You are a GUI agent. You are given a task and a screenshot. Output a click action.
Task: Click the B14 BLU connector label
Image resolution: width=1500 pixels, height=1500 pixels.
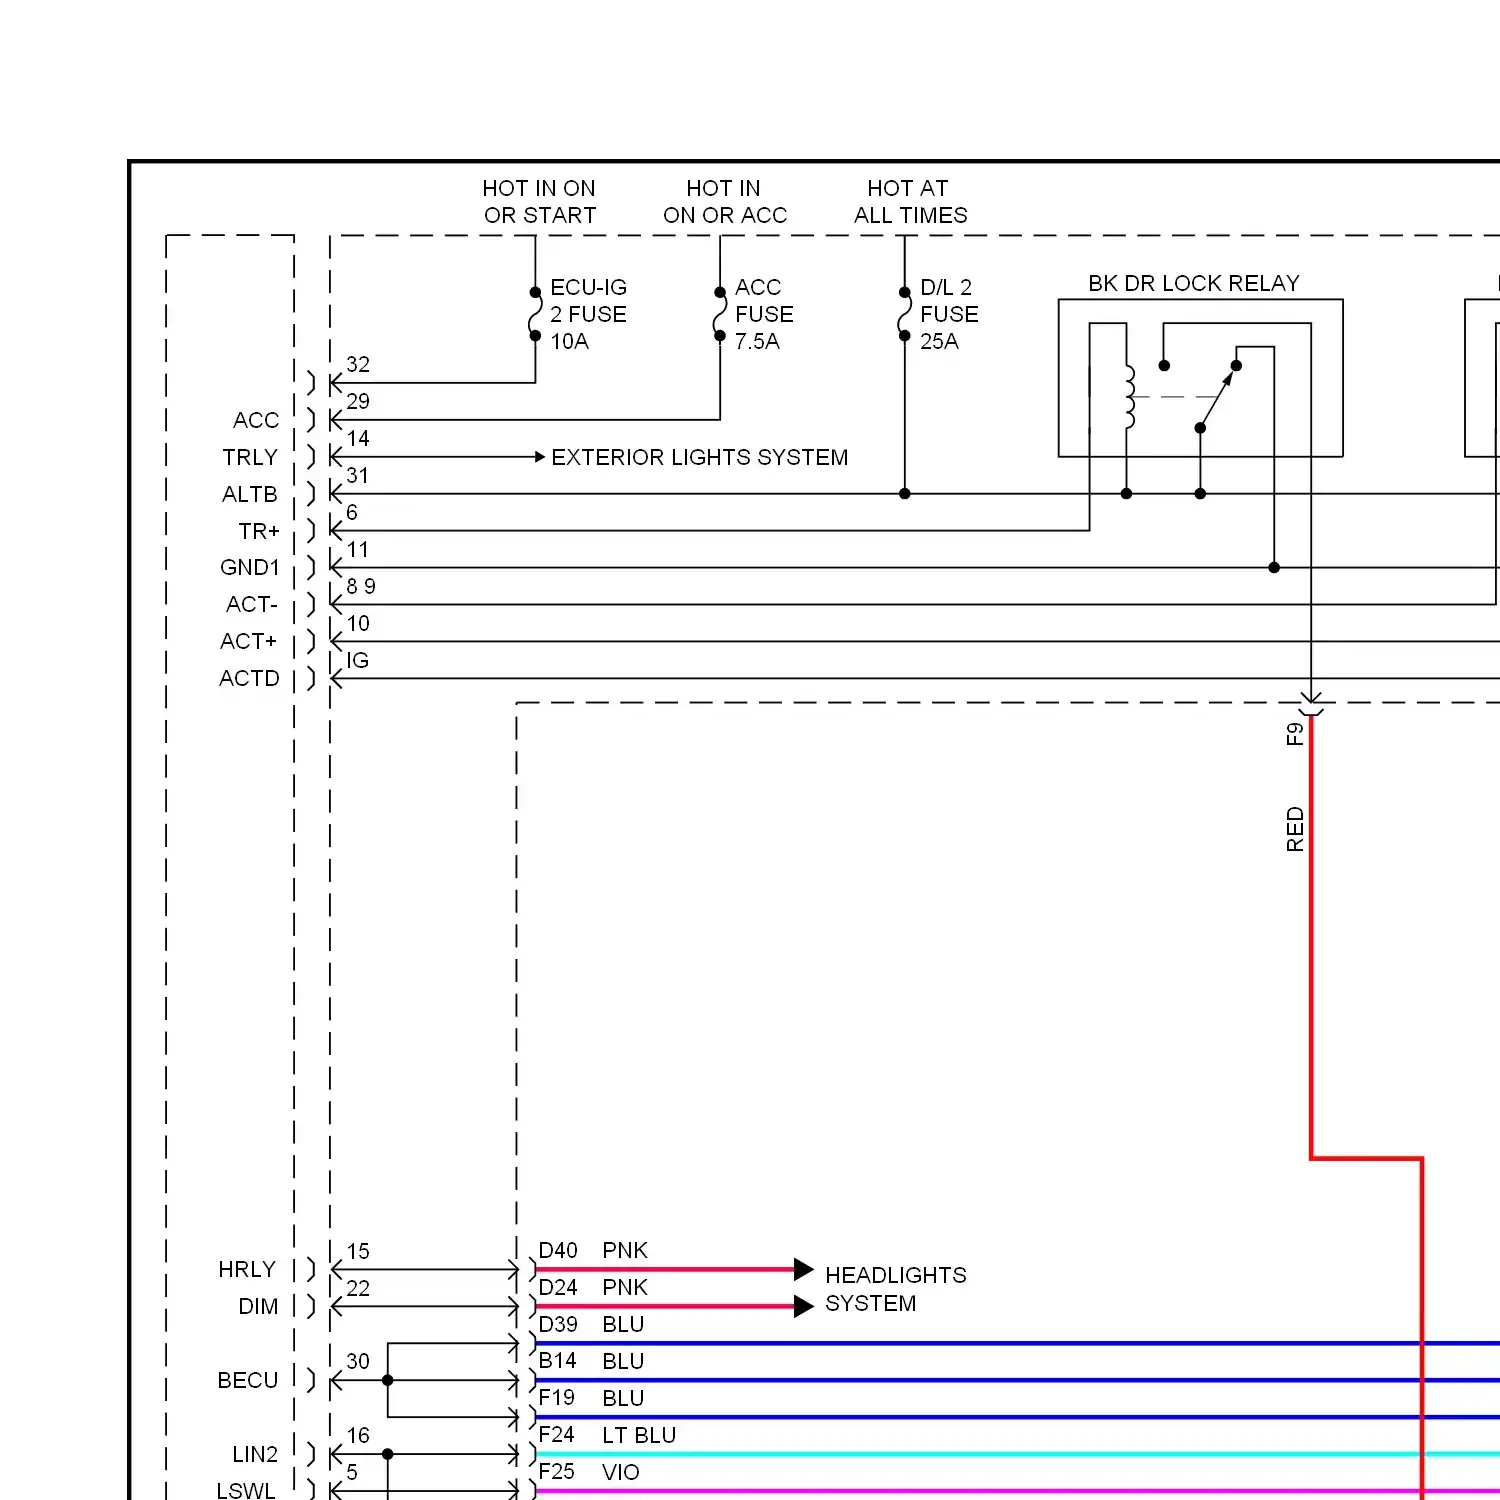coord(591,1361)
